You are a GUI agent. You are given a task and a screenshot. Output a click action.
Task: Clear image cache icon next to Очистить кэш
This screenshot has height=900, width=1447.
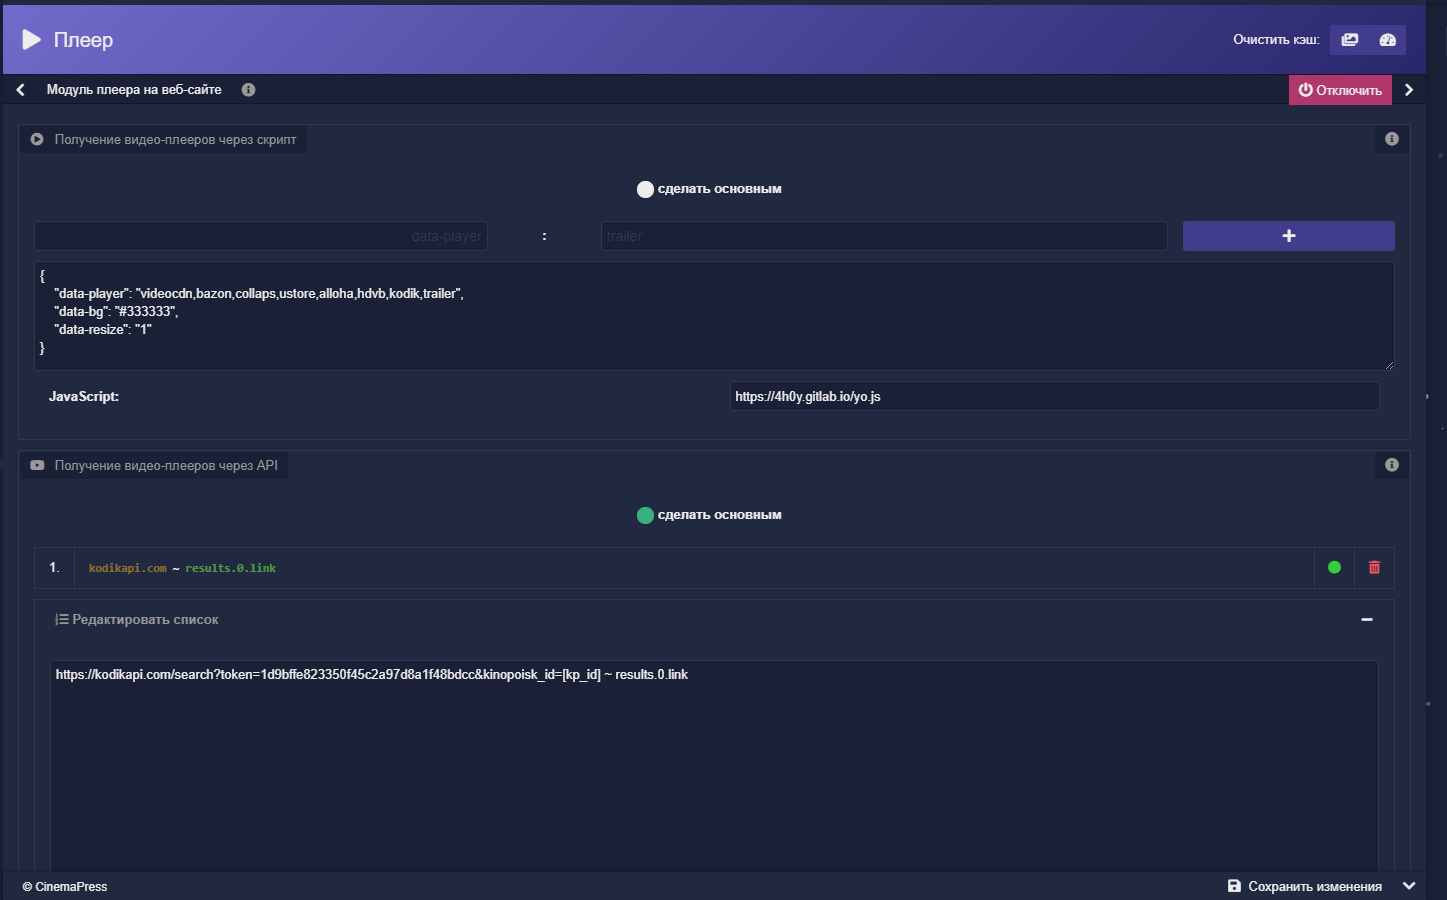1349,40
